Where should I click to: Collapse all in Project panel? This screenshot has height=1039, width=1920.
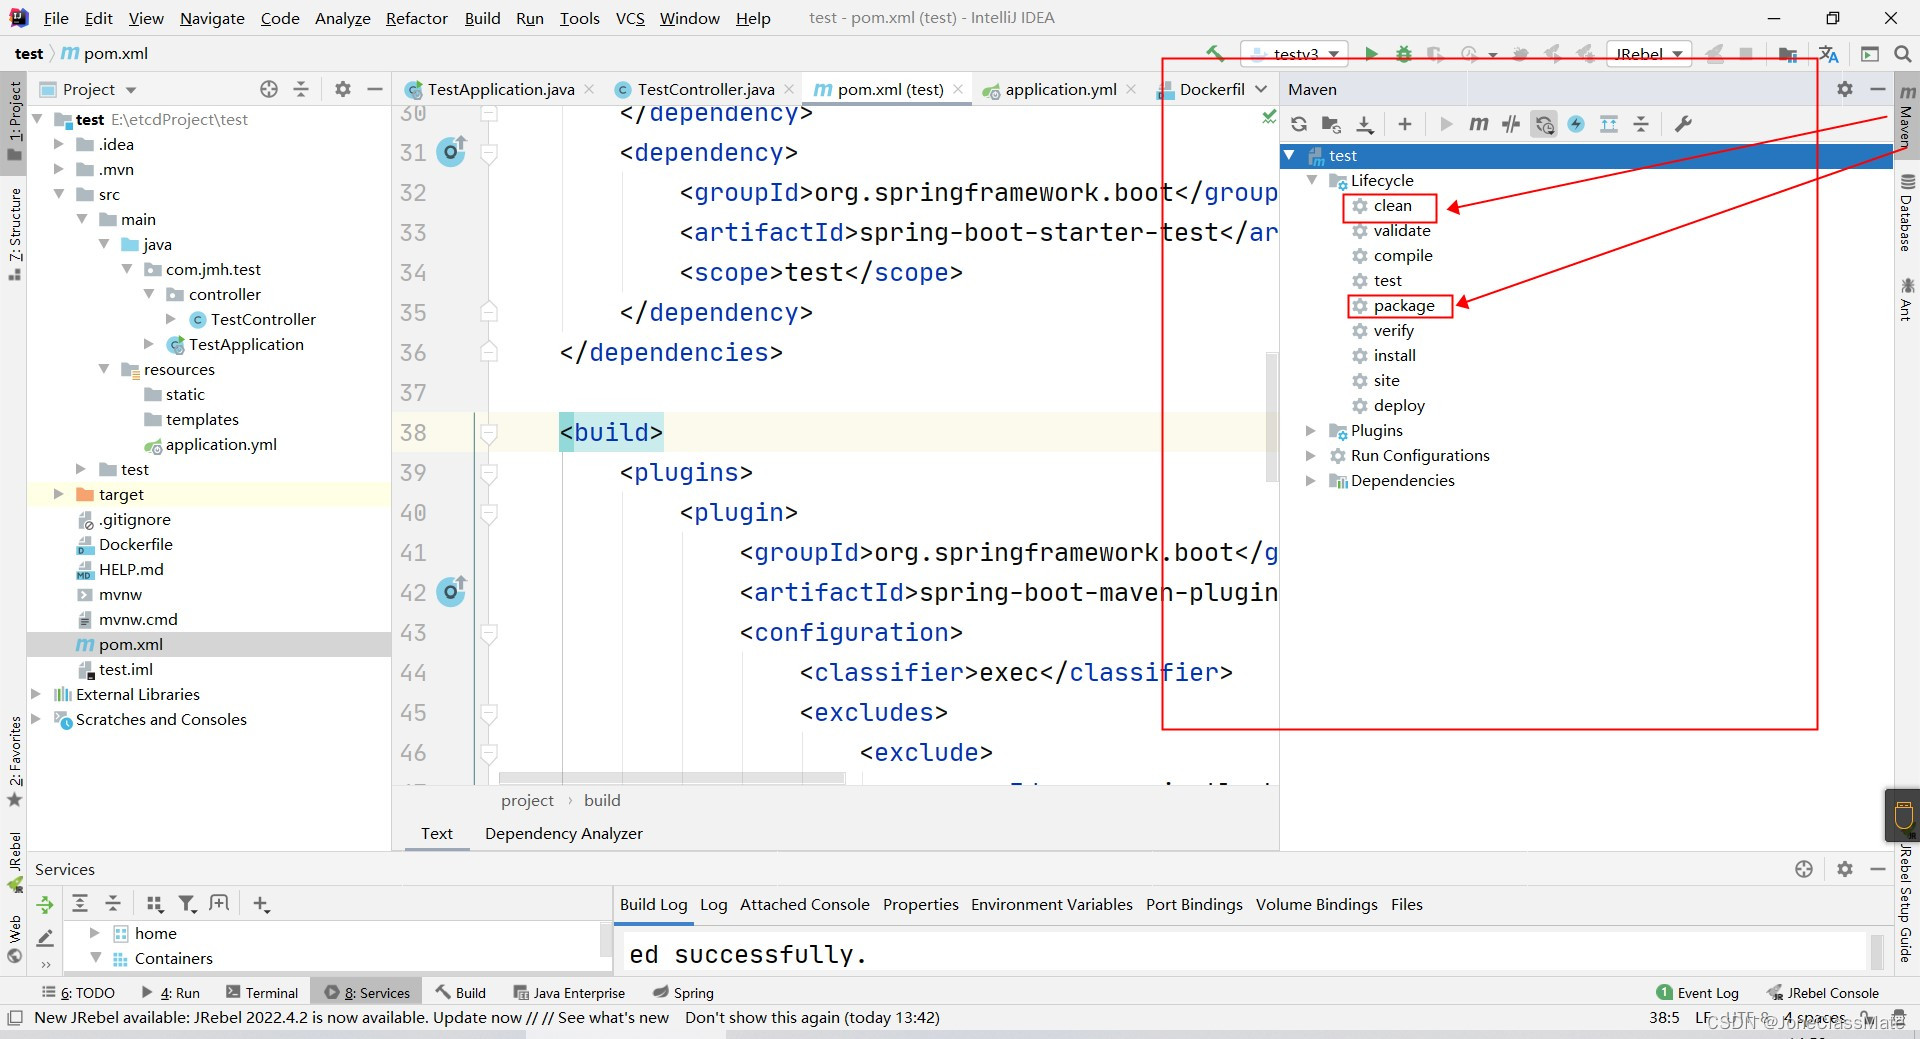pyautogui.click(x=301, y=89)
